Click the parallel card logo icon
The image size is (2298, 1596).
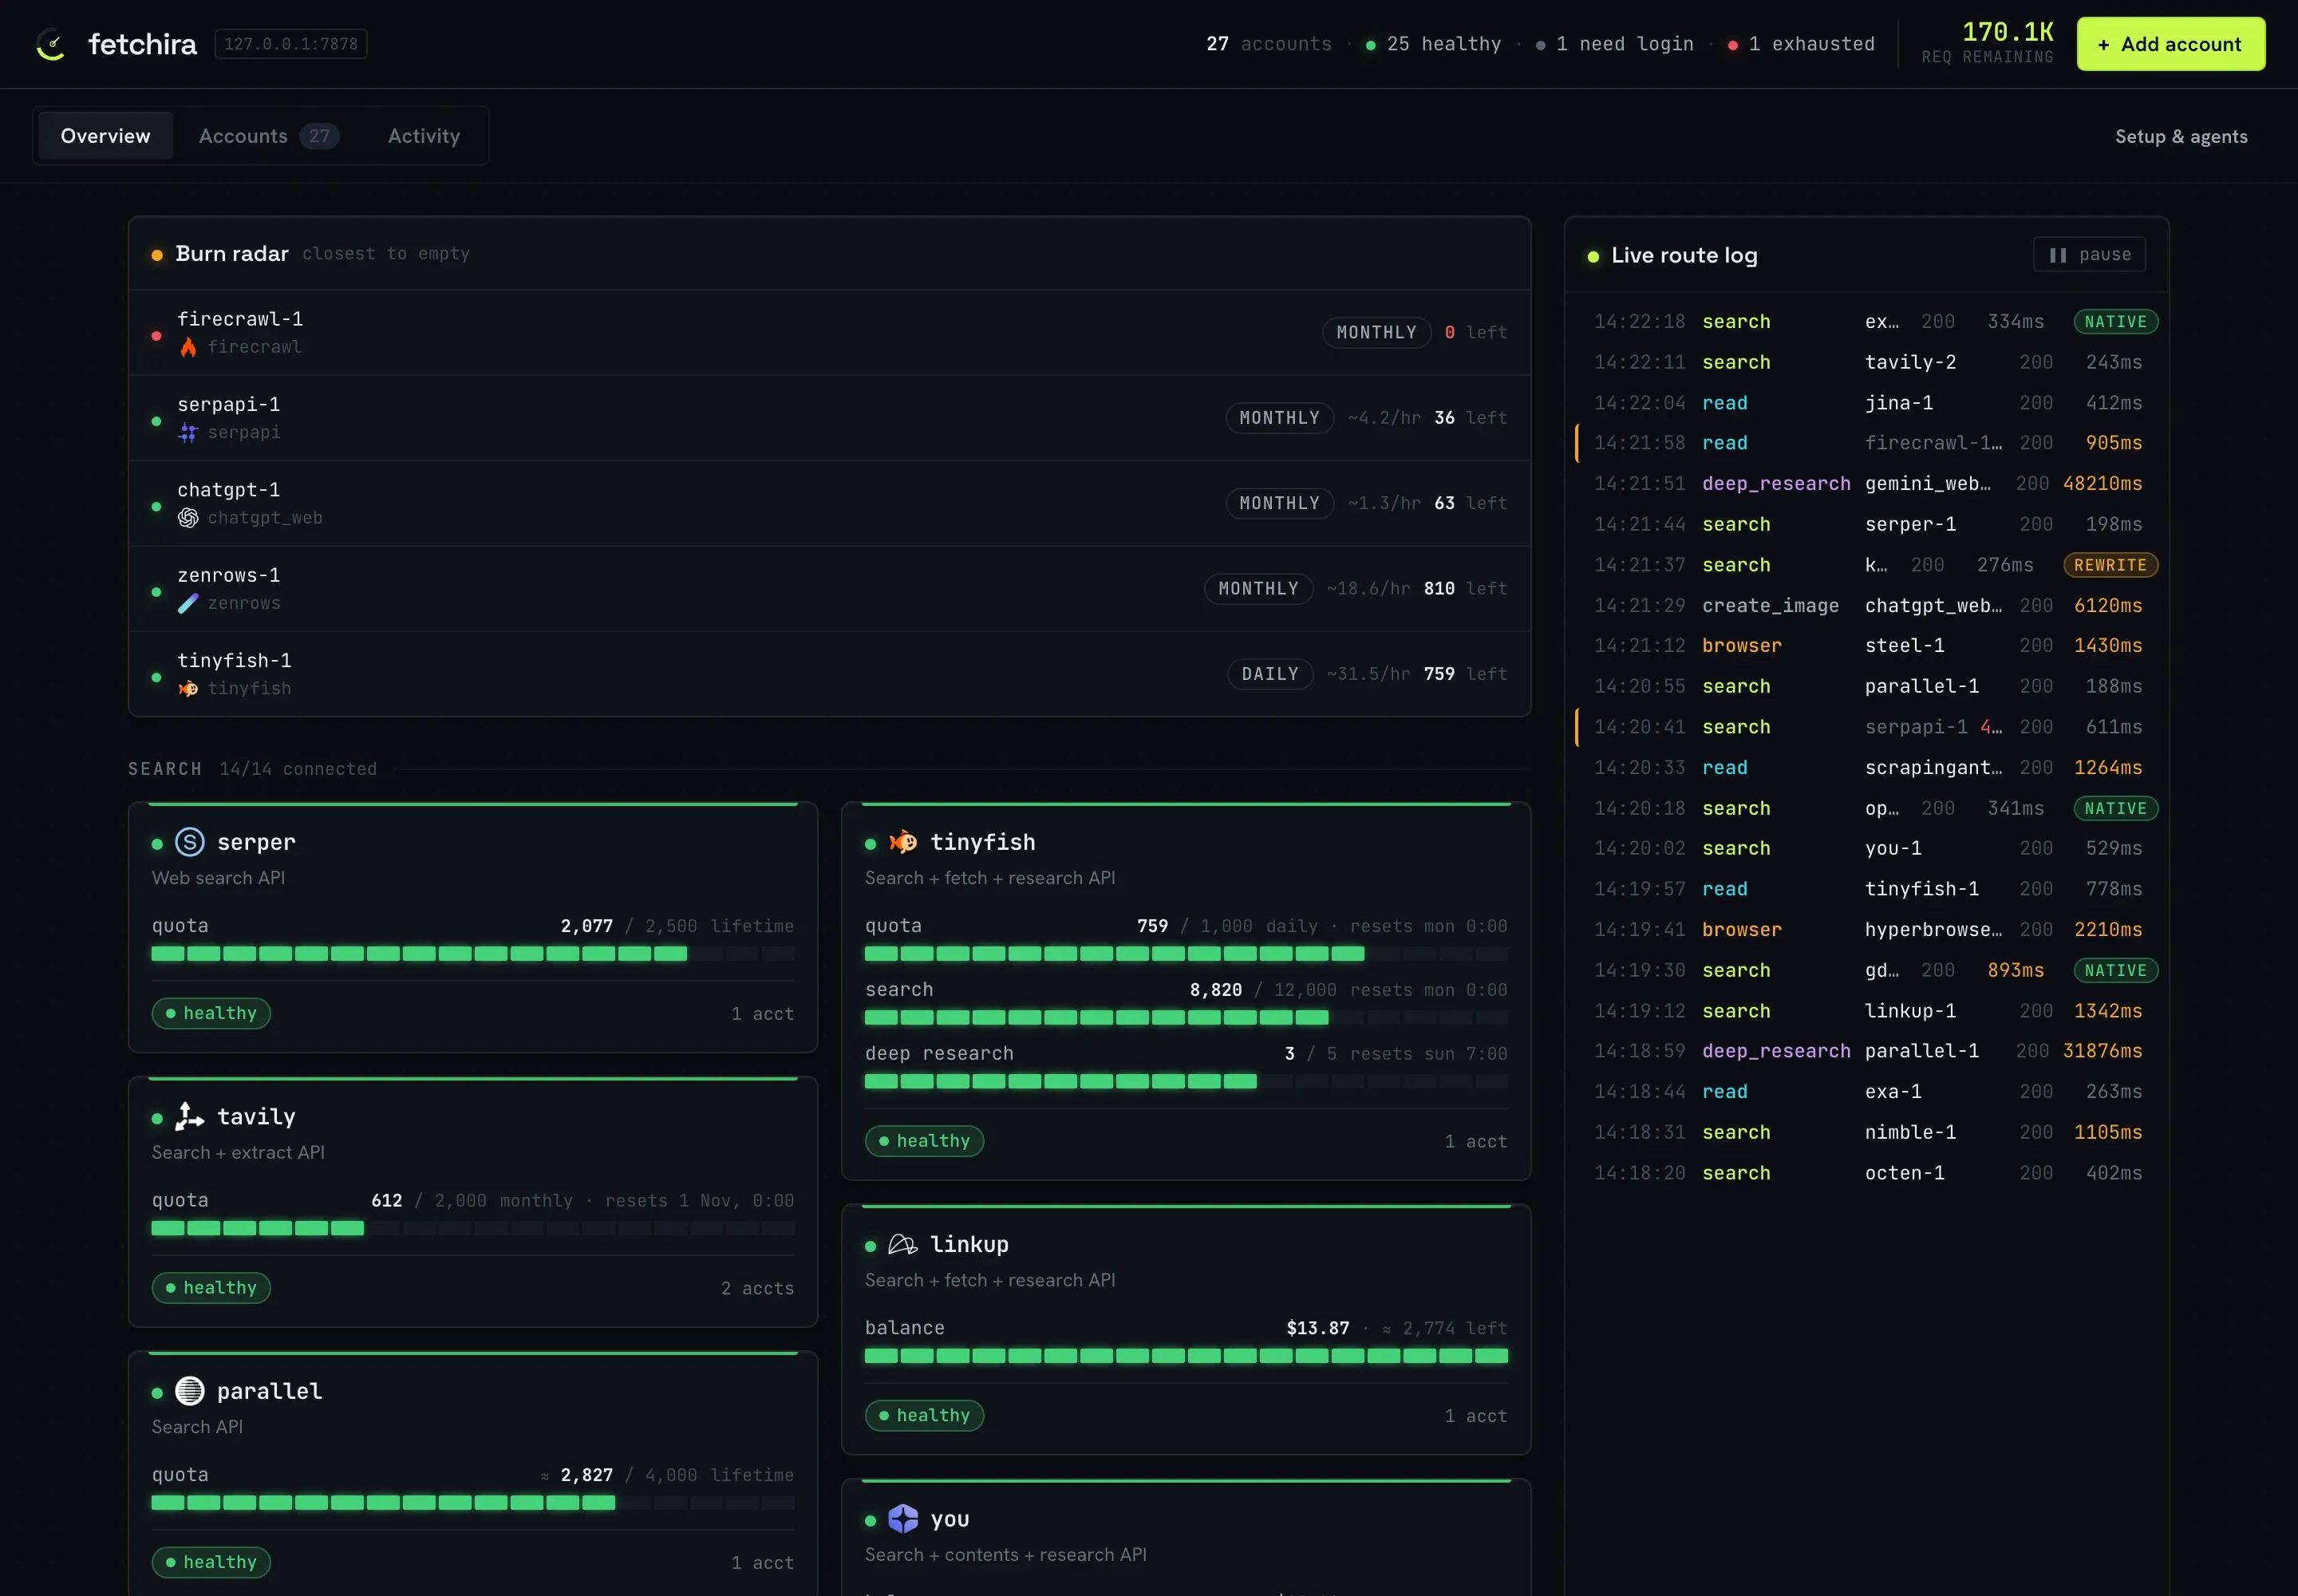190,1391
